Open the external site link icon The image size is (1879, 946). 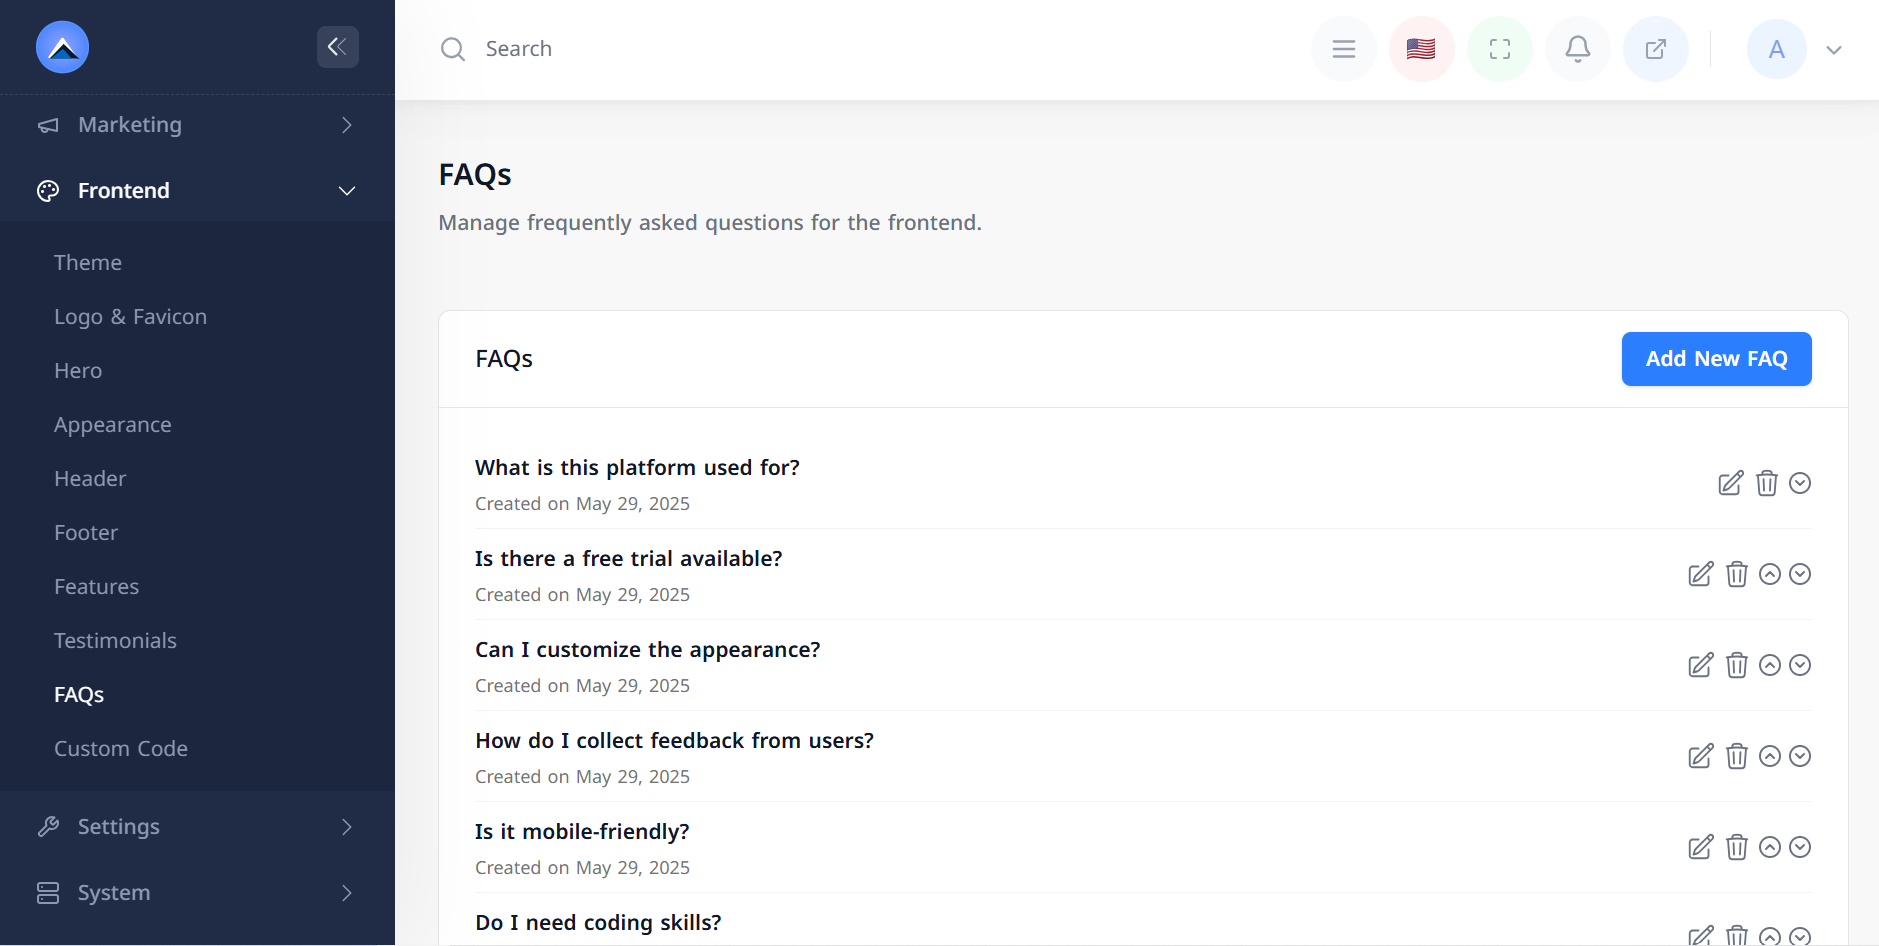click(1655, 49)
